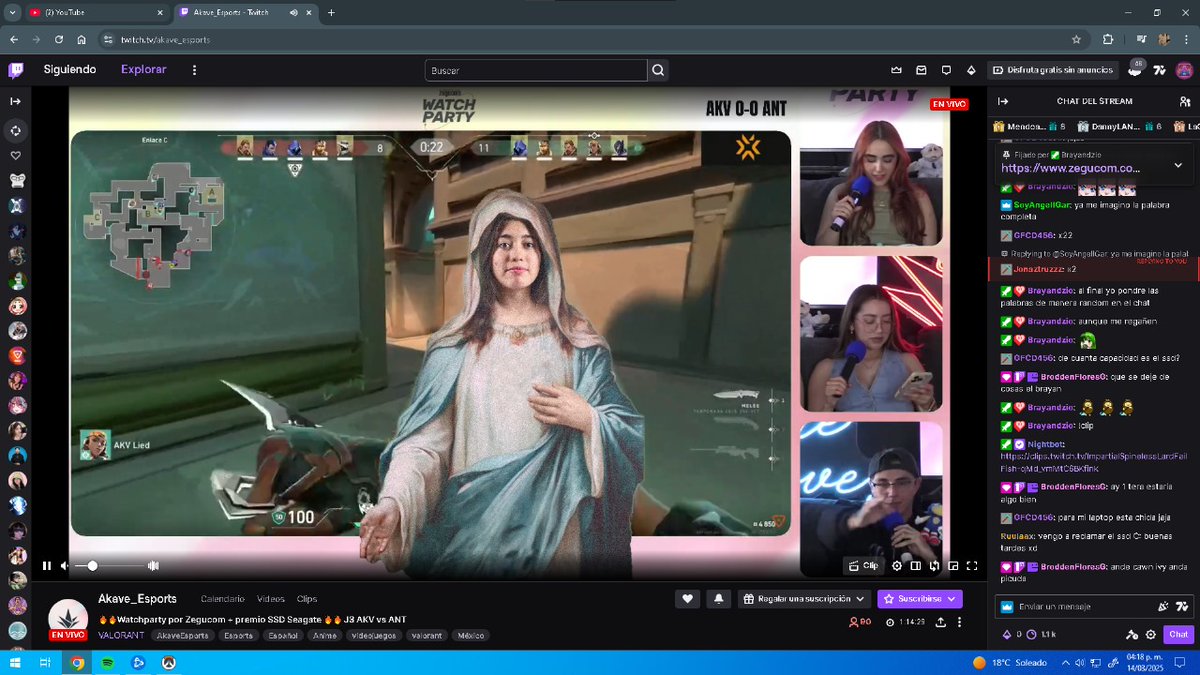This screenshot has height=675, width=1200.
Task: Send message with the Chat button
Action: [x=1179, y=634]
